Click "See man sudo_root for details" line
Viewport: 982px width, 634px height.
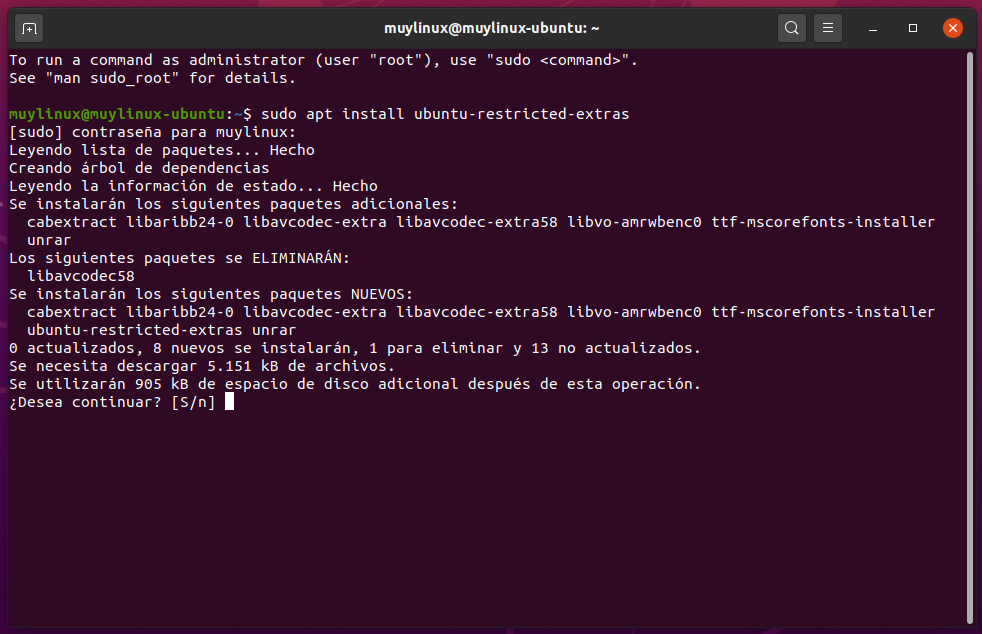tap(152, 78)
